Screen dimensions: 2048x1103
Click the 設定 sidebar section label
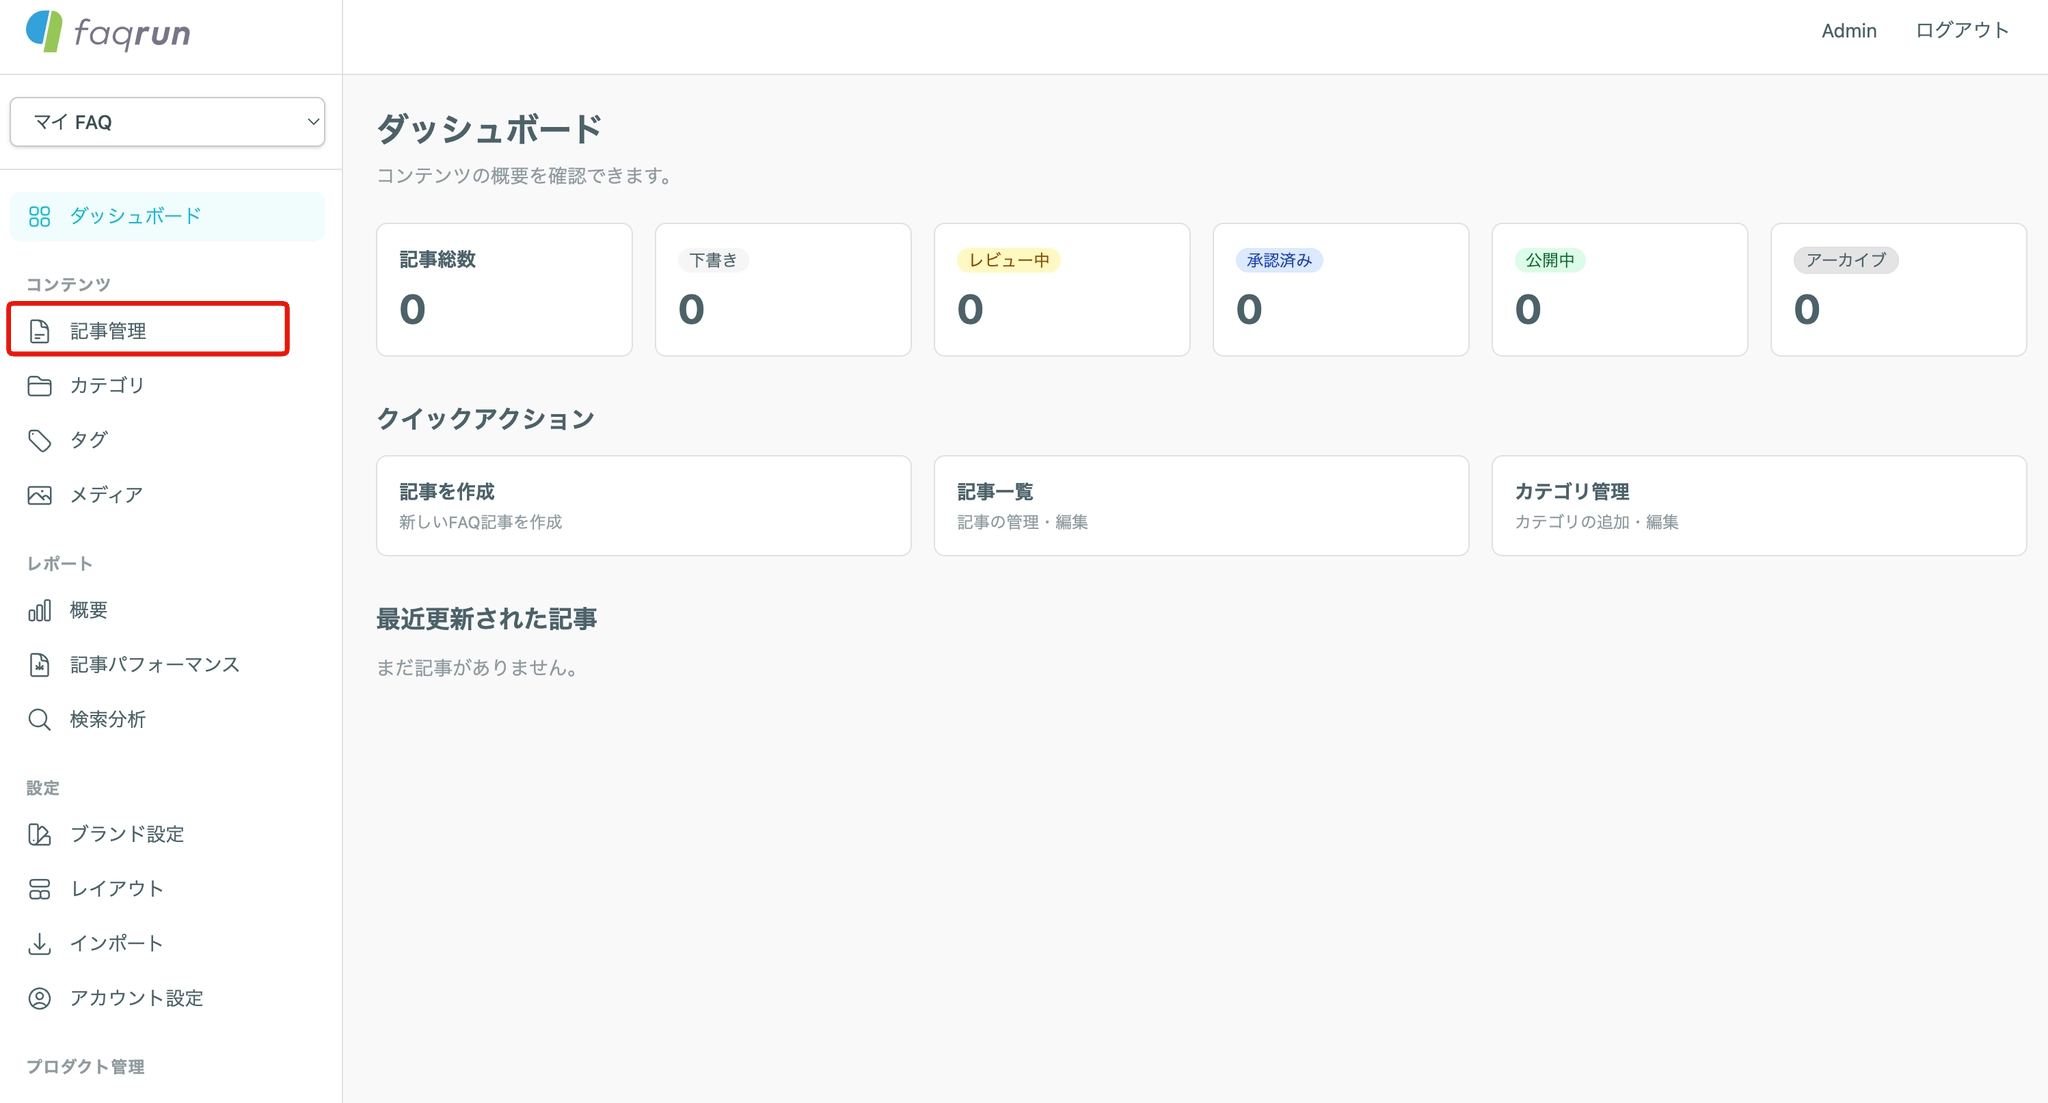tap(43, 788)
